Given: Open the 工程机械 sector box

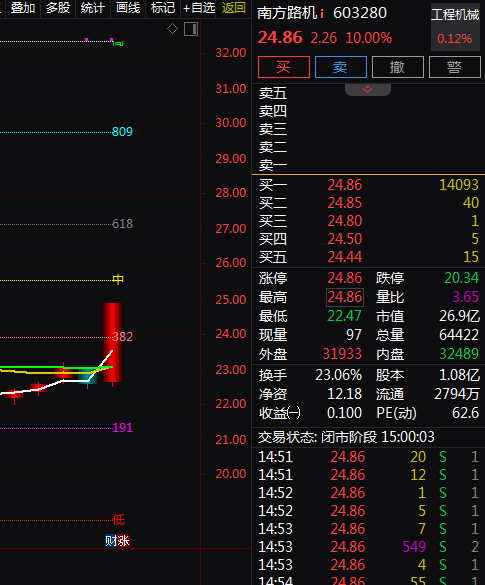Looking at the screenshot, I should tap(455, 27).
